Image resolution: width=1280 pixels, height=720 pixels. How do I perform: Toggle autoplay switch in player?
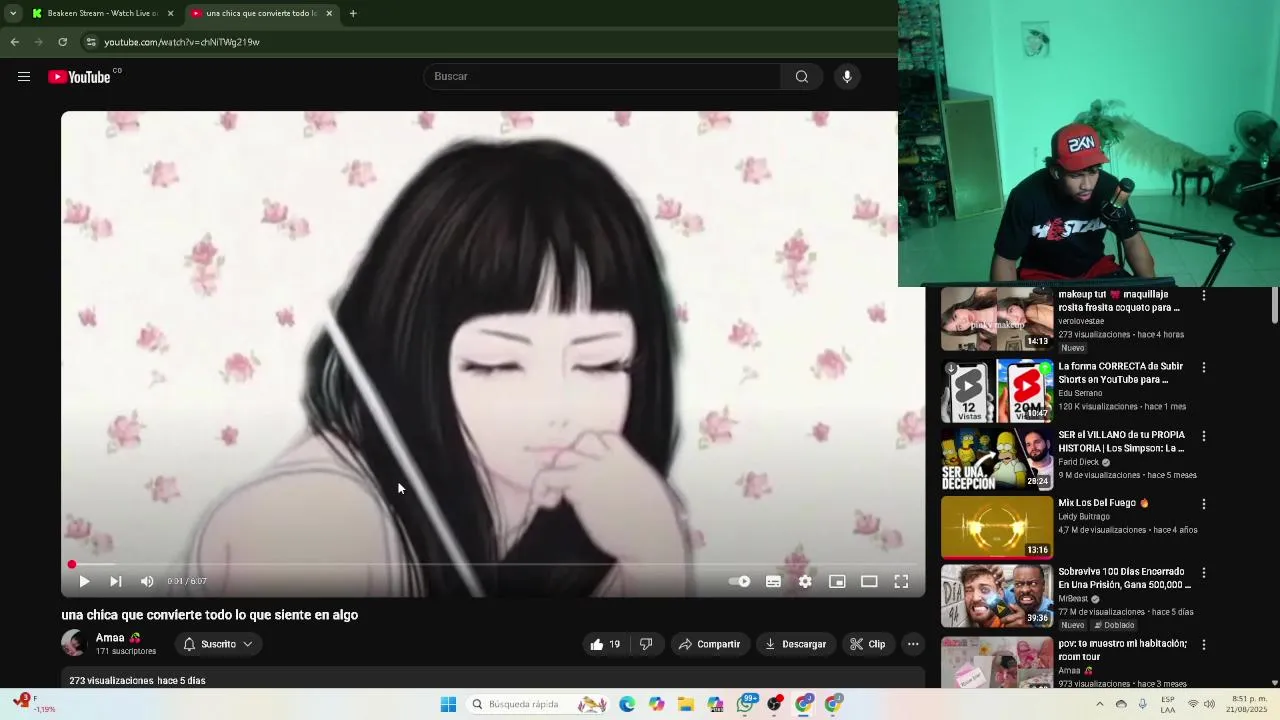coord(739,581)
